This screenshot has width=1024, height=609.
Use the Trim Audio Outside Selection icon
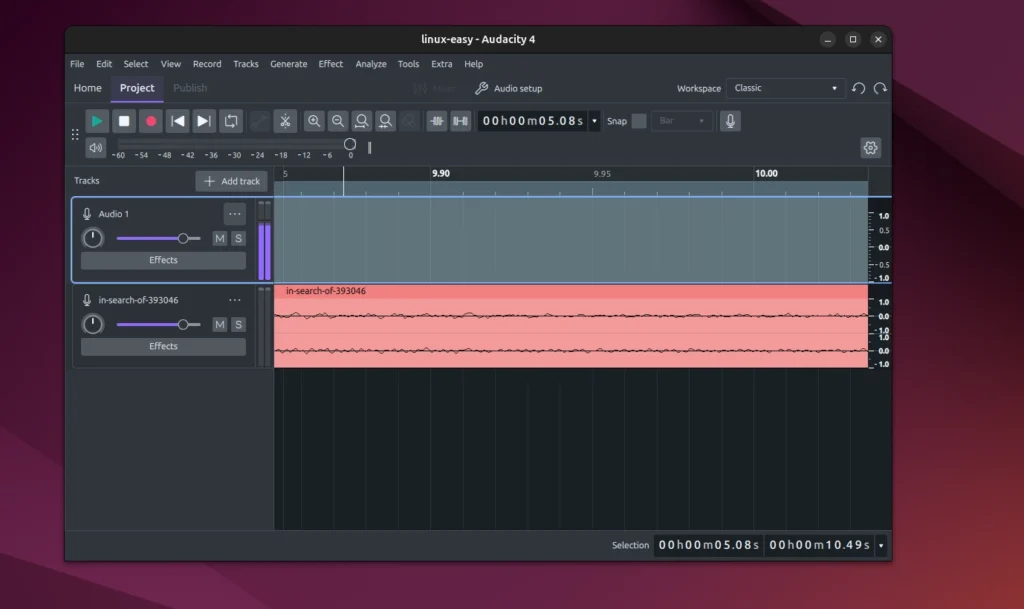click(x=437, y=121)
